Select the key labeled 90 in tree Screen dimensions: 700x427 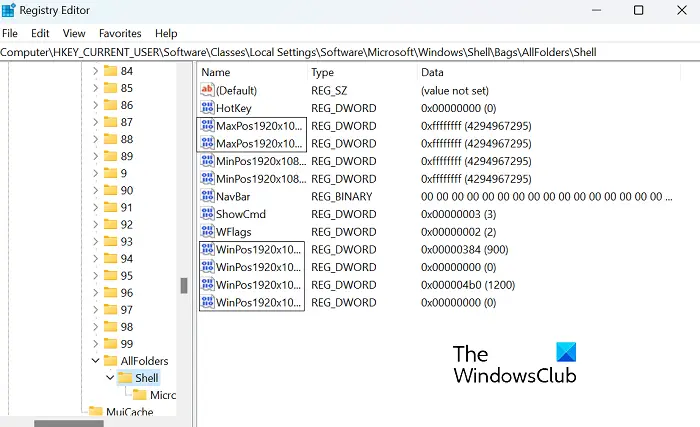(127, 190)
